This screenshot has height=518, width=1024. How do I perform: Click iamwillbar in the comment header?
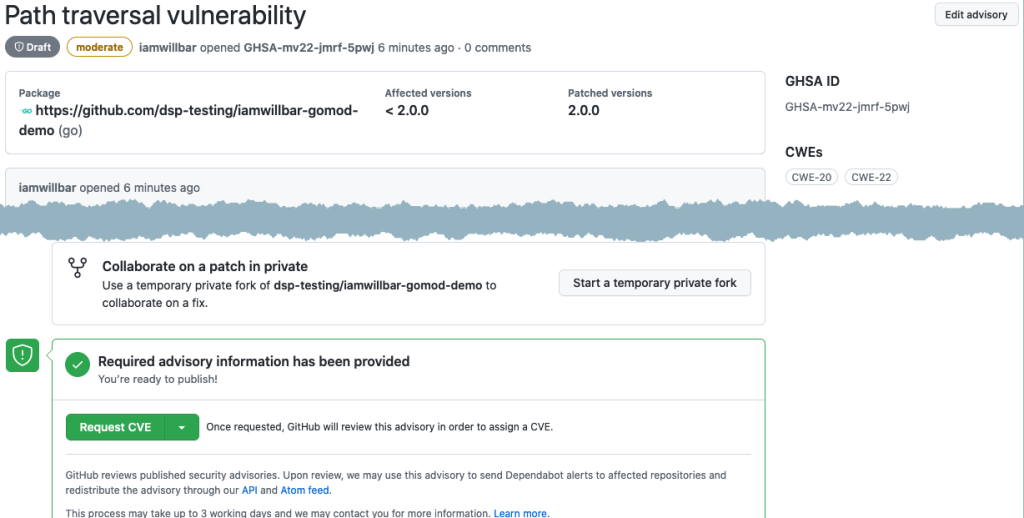pyautogui.click(x=48, y=187)
